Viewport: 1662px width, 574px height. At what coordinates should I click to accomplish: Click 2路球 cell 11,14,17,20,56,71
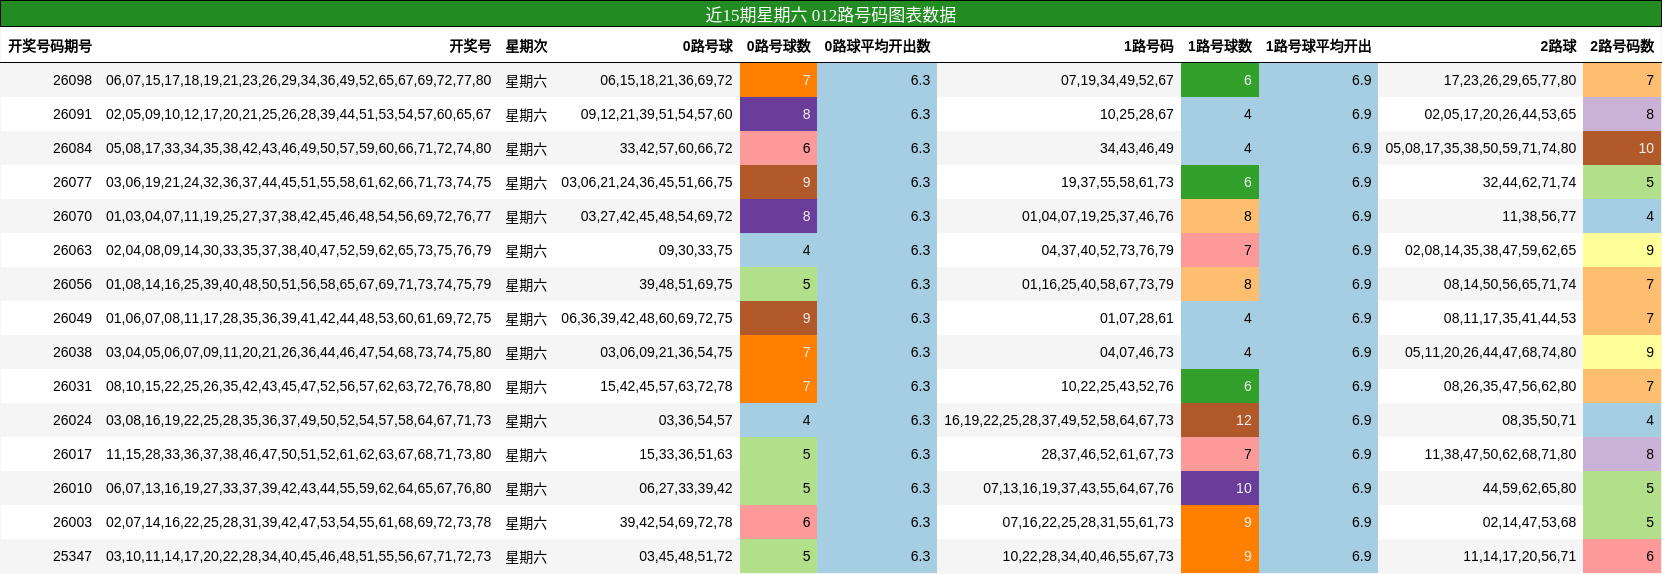tap(1520, 556)
